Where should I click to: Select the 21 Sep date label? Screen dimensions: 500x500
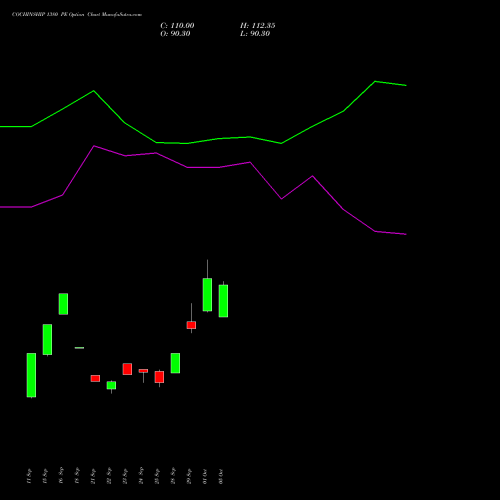tap(93, 476)
